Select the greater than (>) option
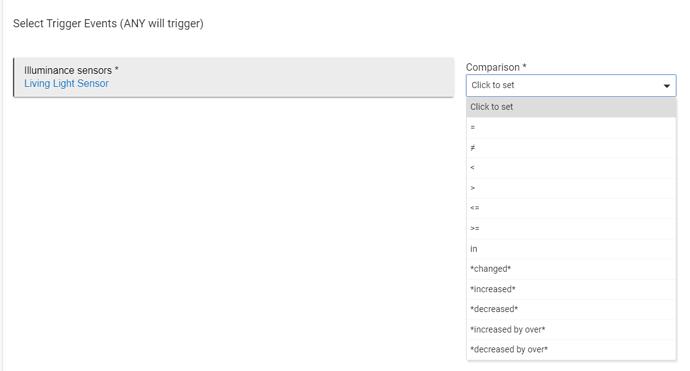 tap(571, 188)
